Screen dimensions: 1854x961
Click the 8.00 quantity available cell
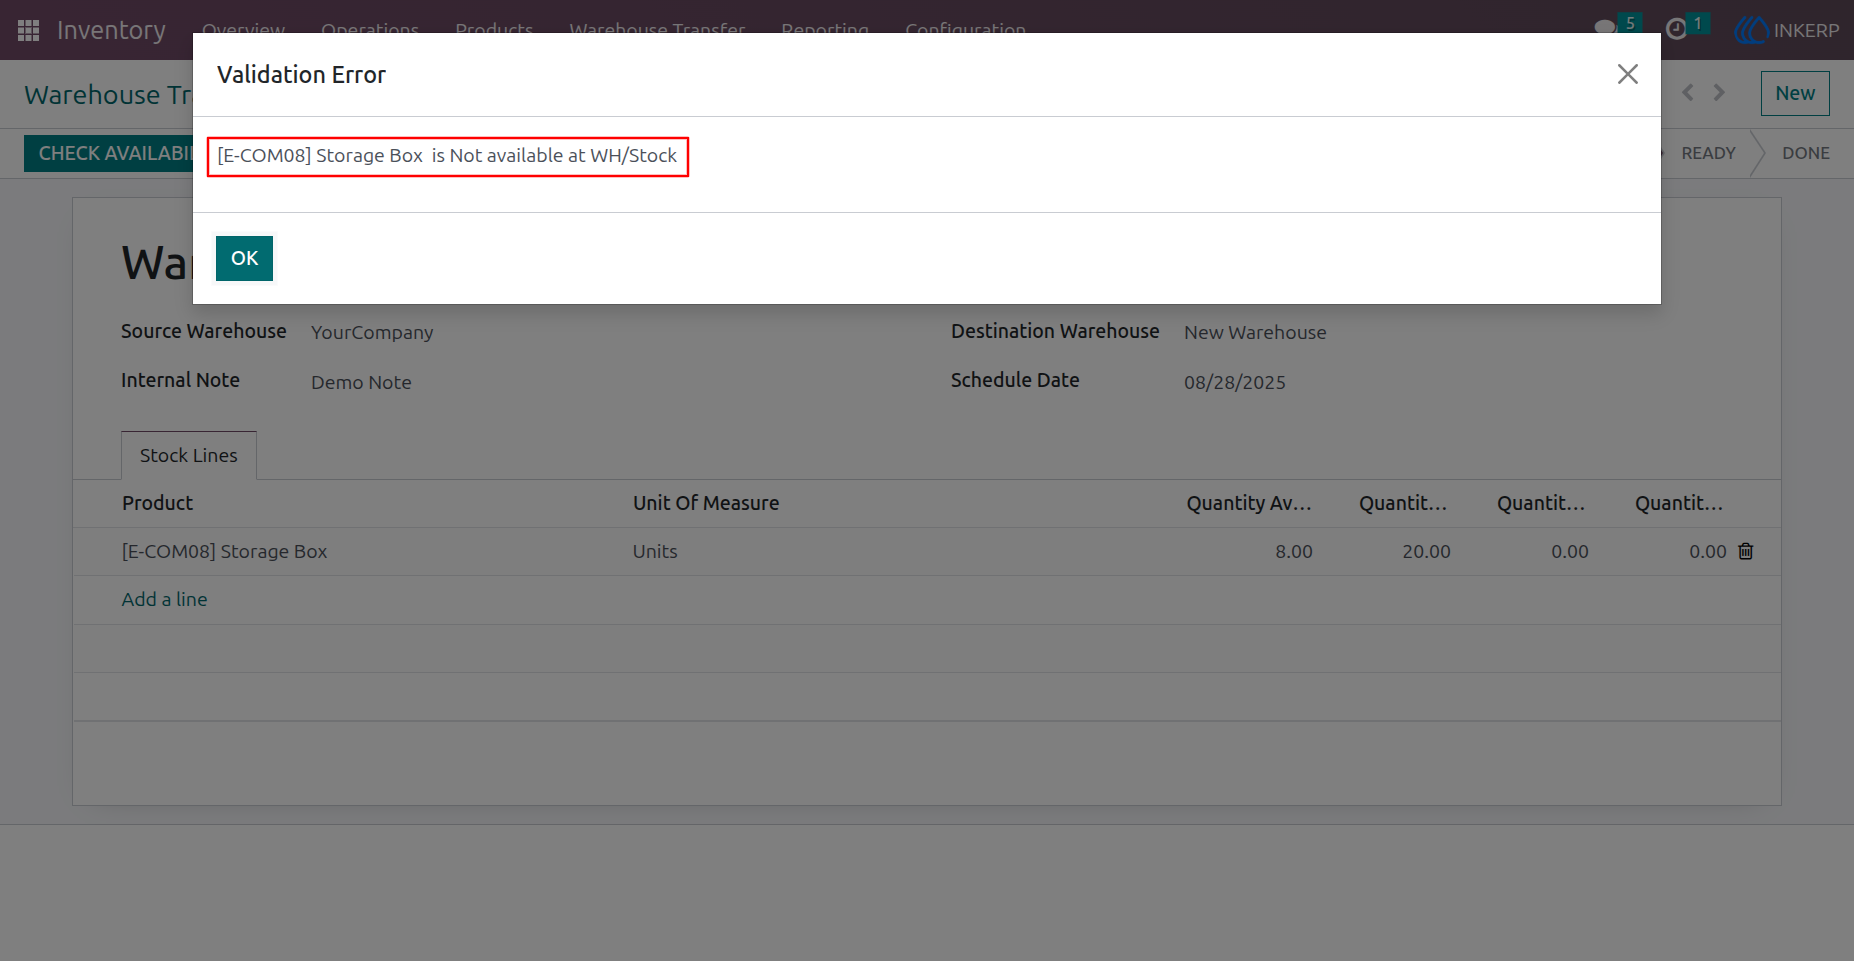[1294, 551]
